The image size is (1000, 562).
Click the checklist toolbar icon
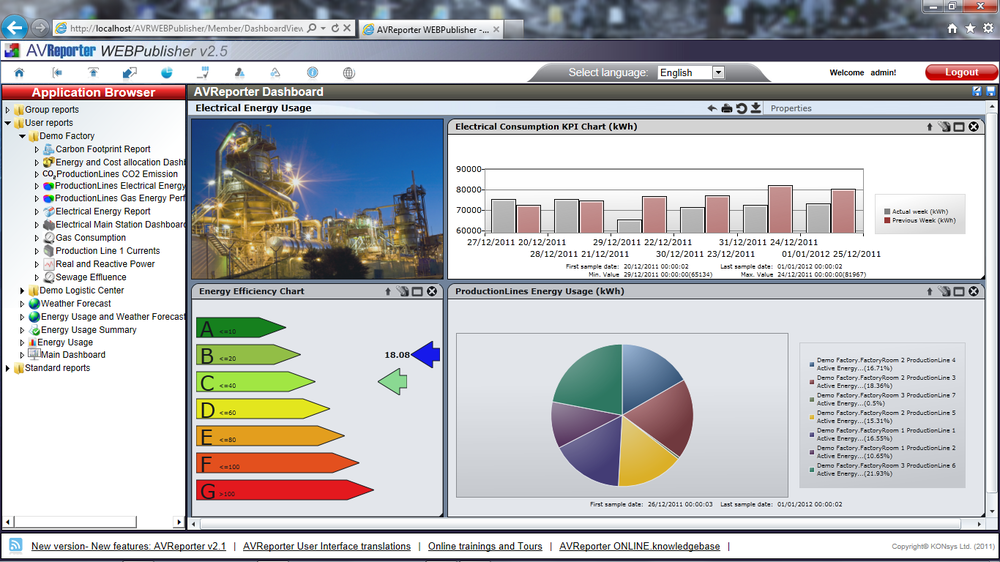(203, 73)
